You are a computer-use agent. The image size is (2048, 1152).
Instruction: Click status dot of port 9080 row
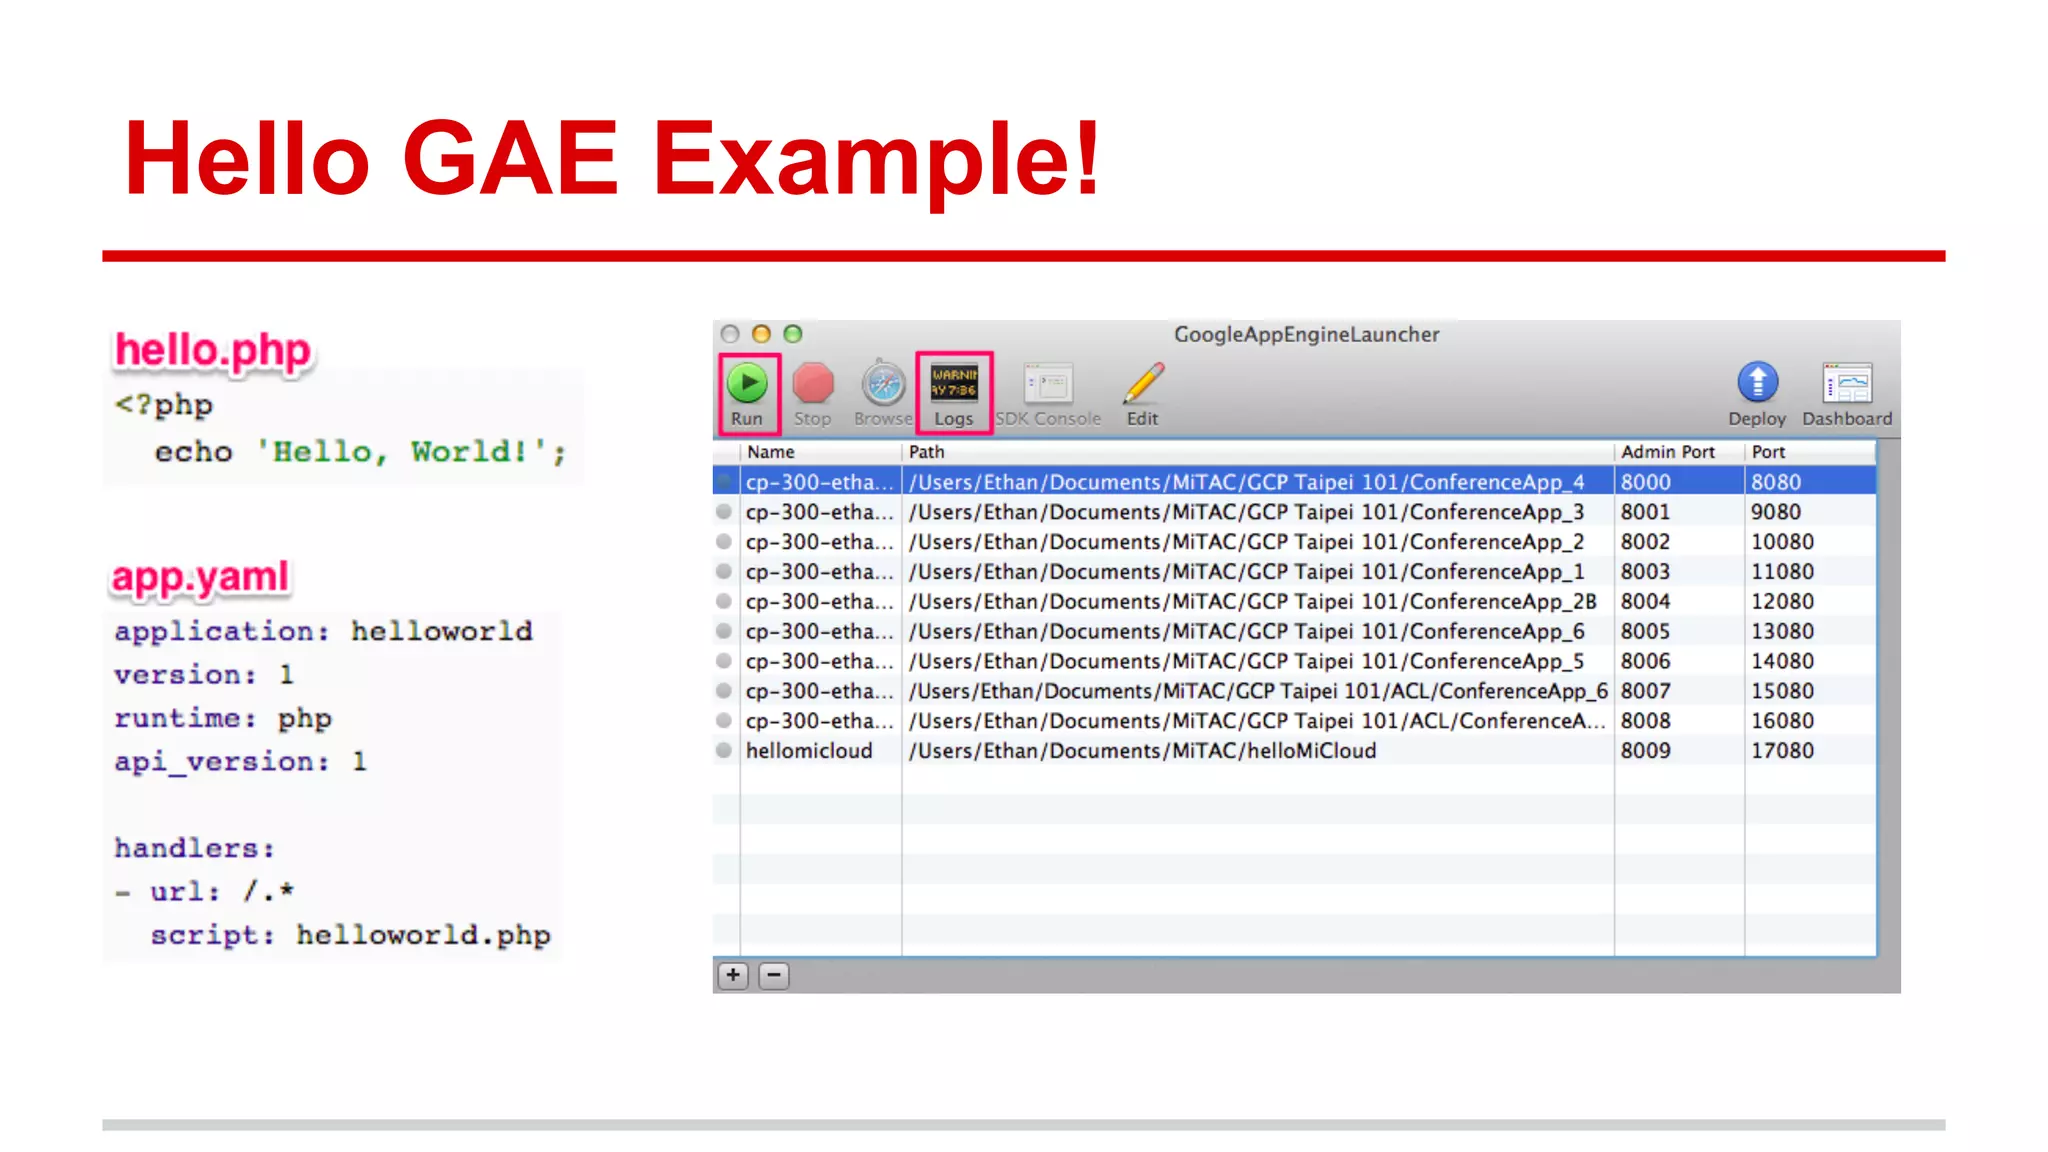(724, 511)
